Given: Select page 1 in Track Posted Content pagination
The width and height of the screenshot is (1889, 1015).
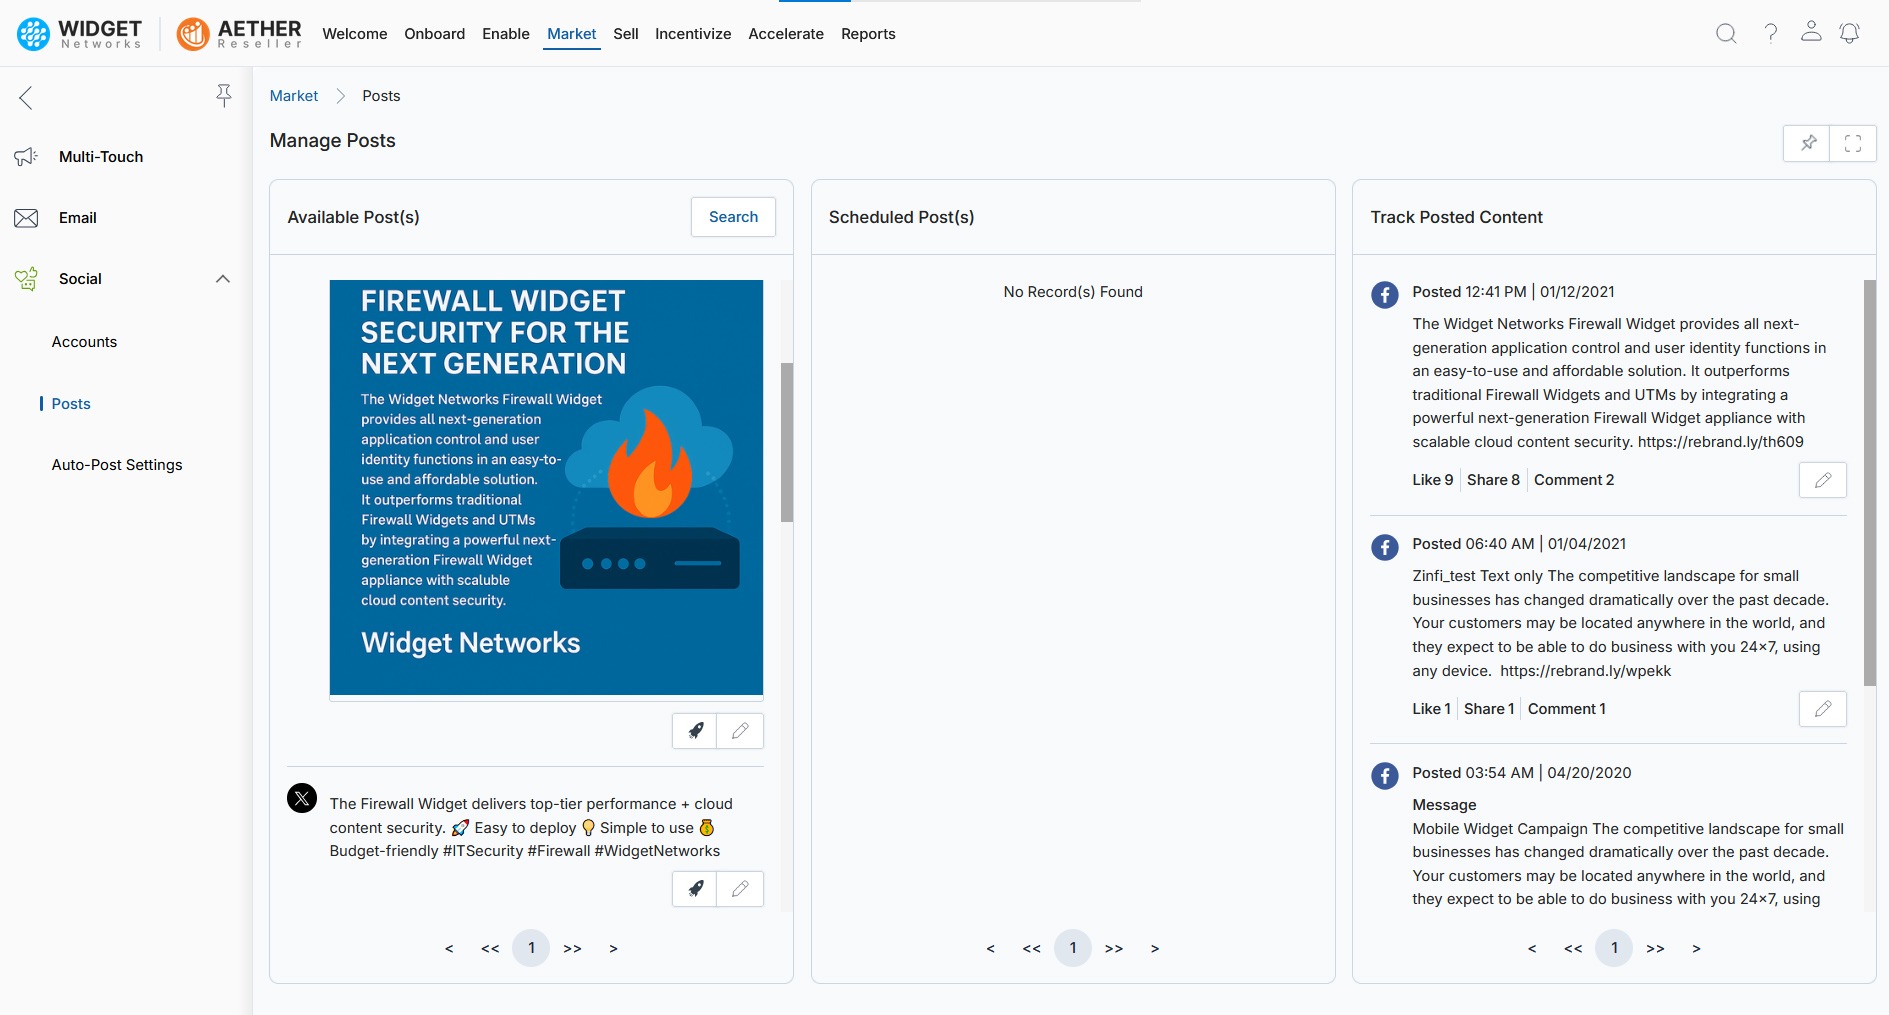Looking at the screenshot, I should click(x=1614, y=948).
